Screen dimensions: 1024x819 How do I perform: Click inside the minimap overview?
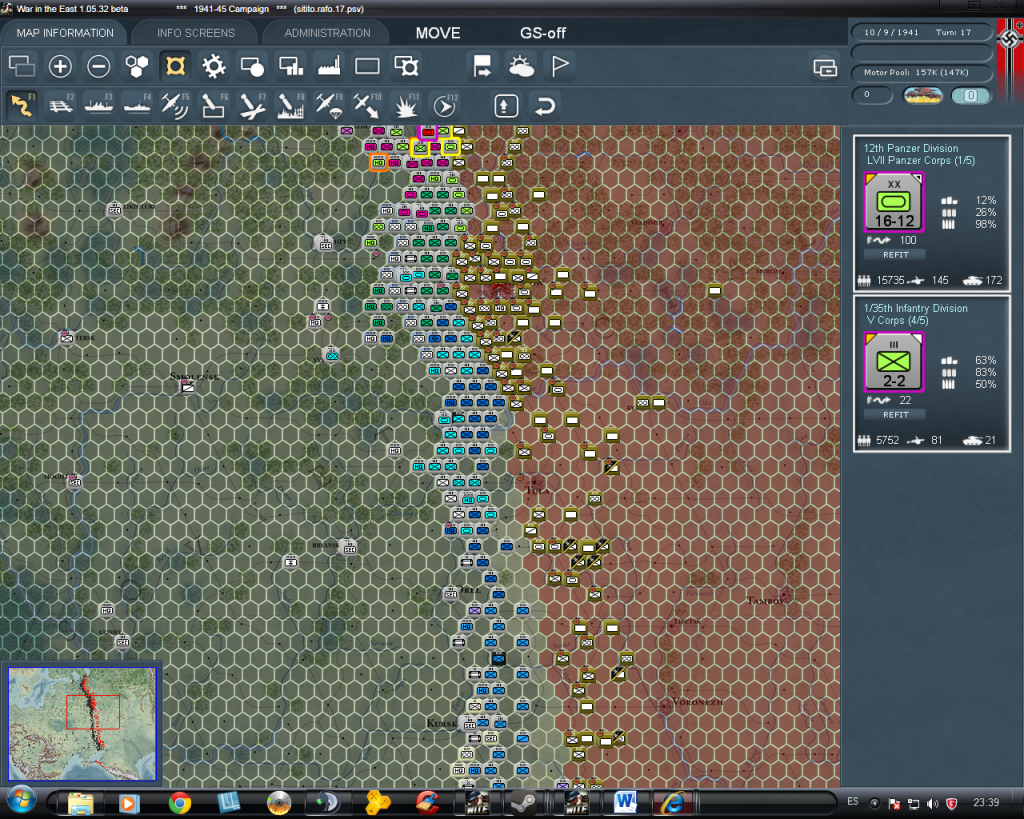coord(82,724)
